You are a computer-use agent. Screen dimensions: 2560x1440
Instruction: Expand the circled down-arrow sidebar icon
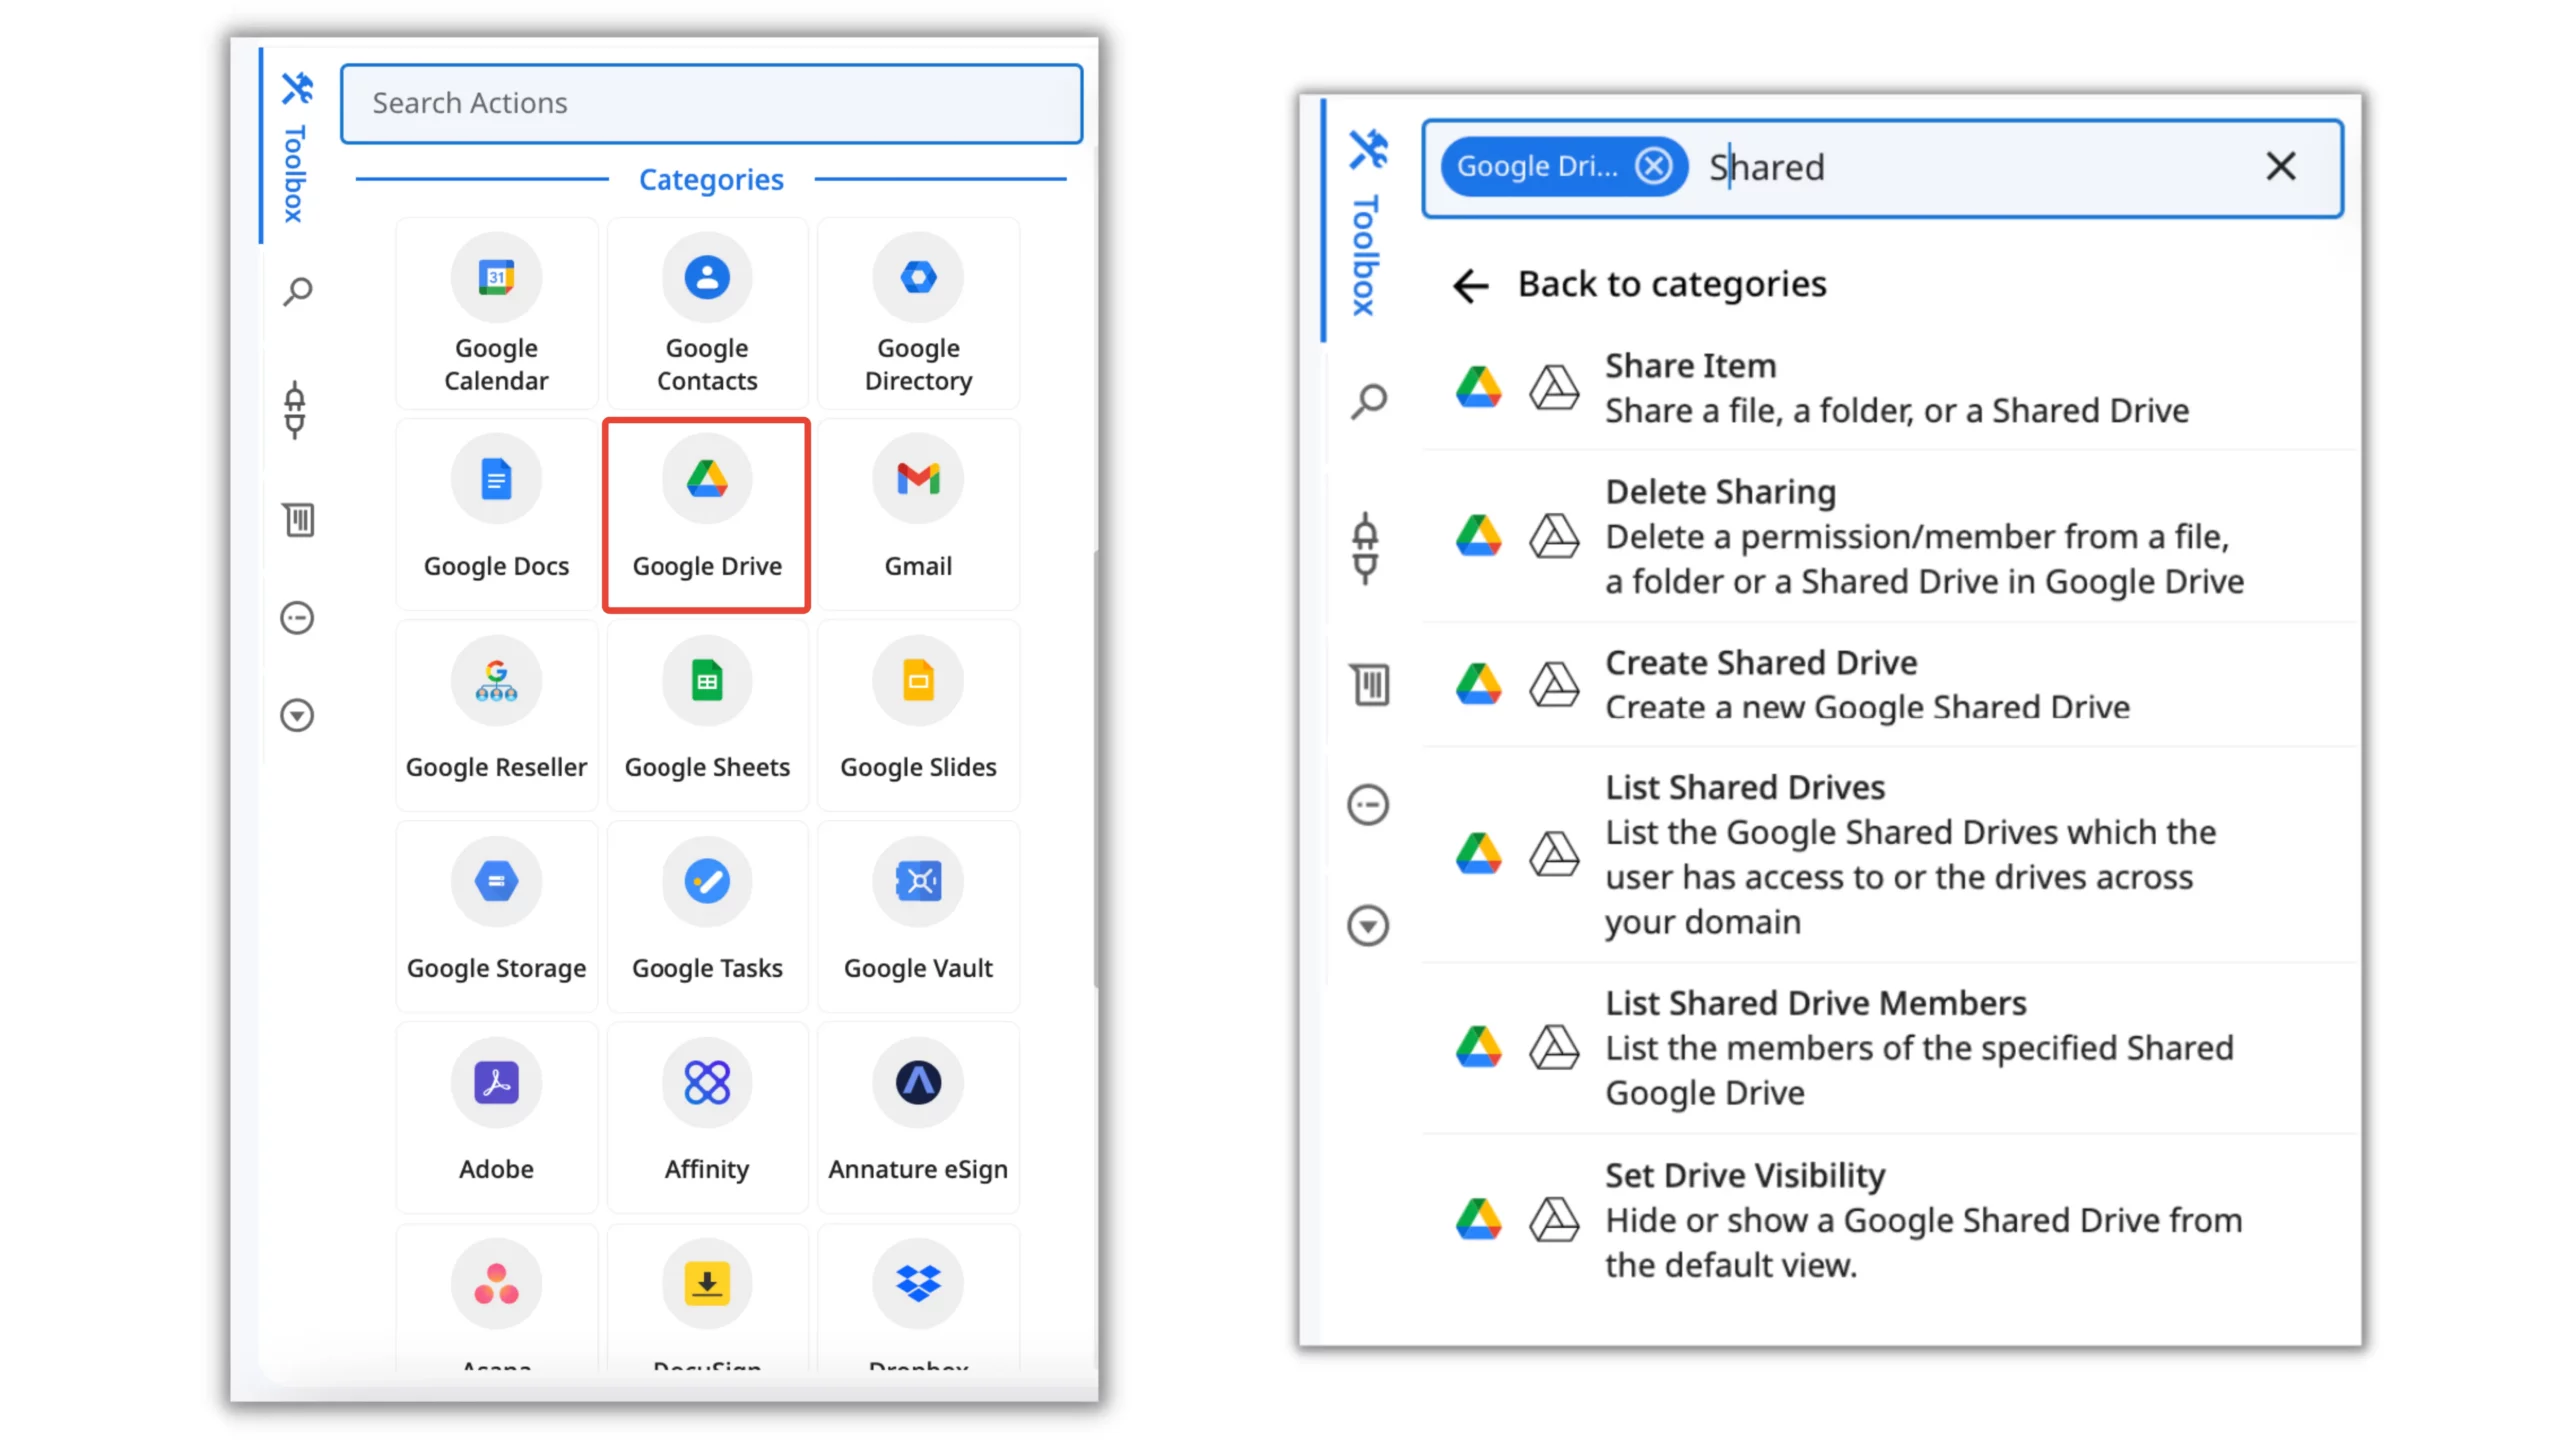(297, 716)
